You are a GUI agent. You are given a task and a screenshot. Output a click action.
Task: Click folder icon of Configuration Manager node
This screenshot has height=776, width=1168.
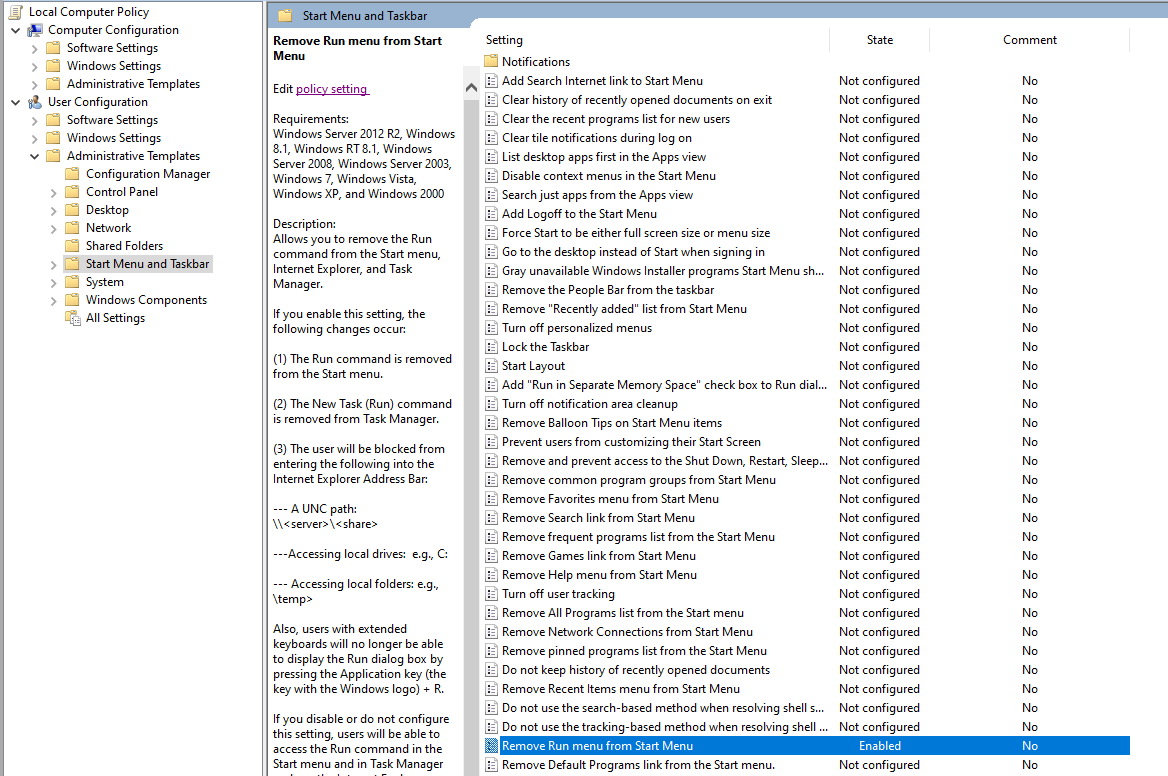(72, 174)
